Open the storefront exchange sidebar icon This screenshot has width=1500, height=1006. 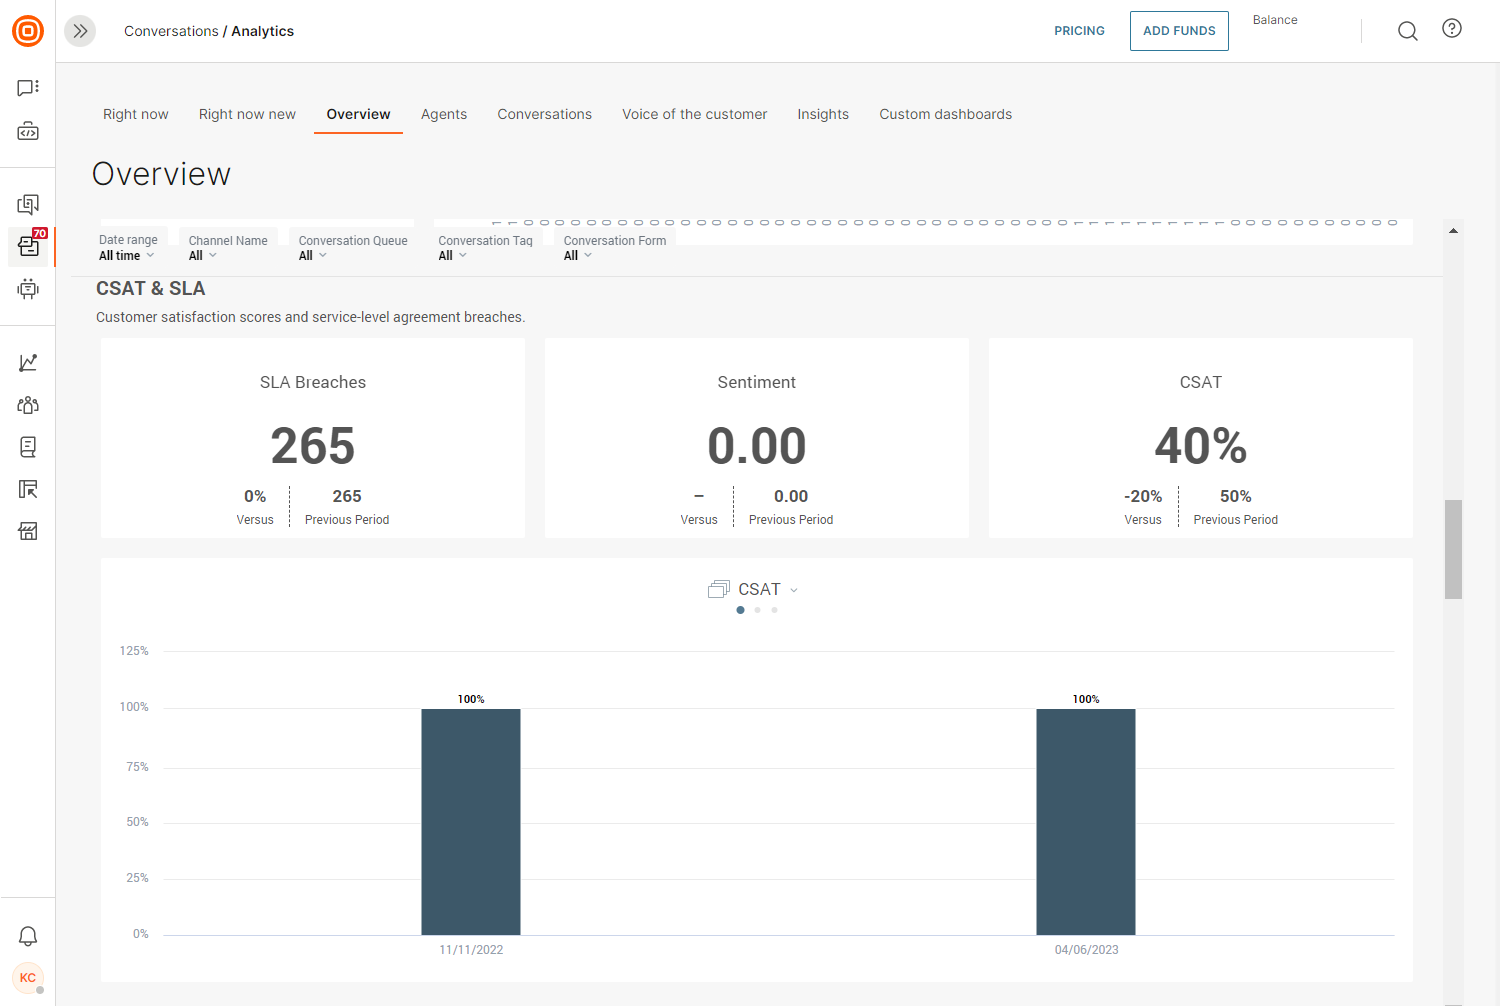point(28,531)
